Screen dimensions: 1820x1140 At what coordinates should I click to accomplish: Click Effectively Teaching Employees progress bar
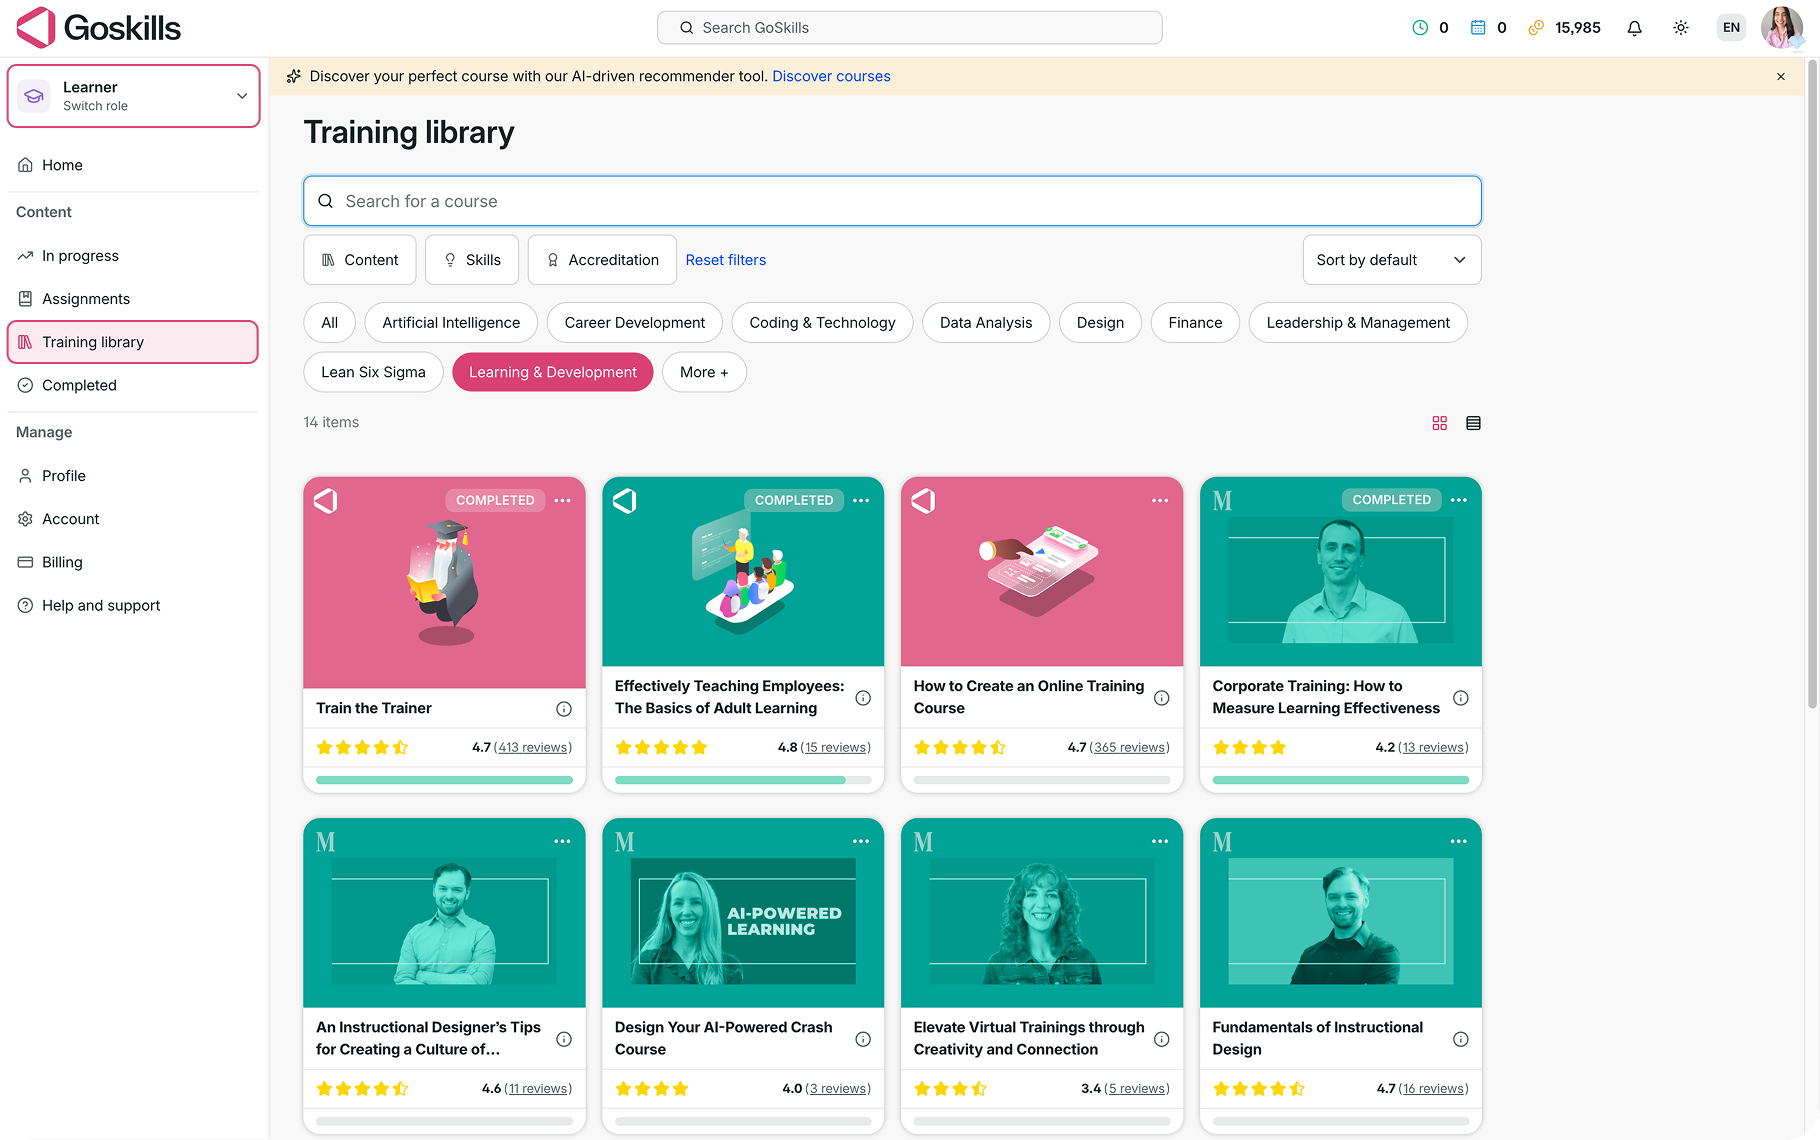click(x=743, y=780)
